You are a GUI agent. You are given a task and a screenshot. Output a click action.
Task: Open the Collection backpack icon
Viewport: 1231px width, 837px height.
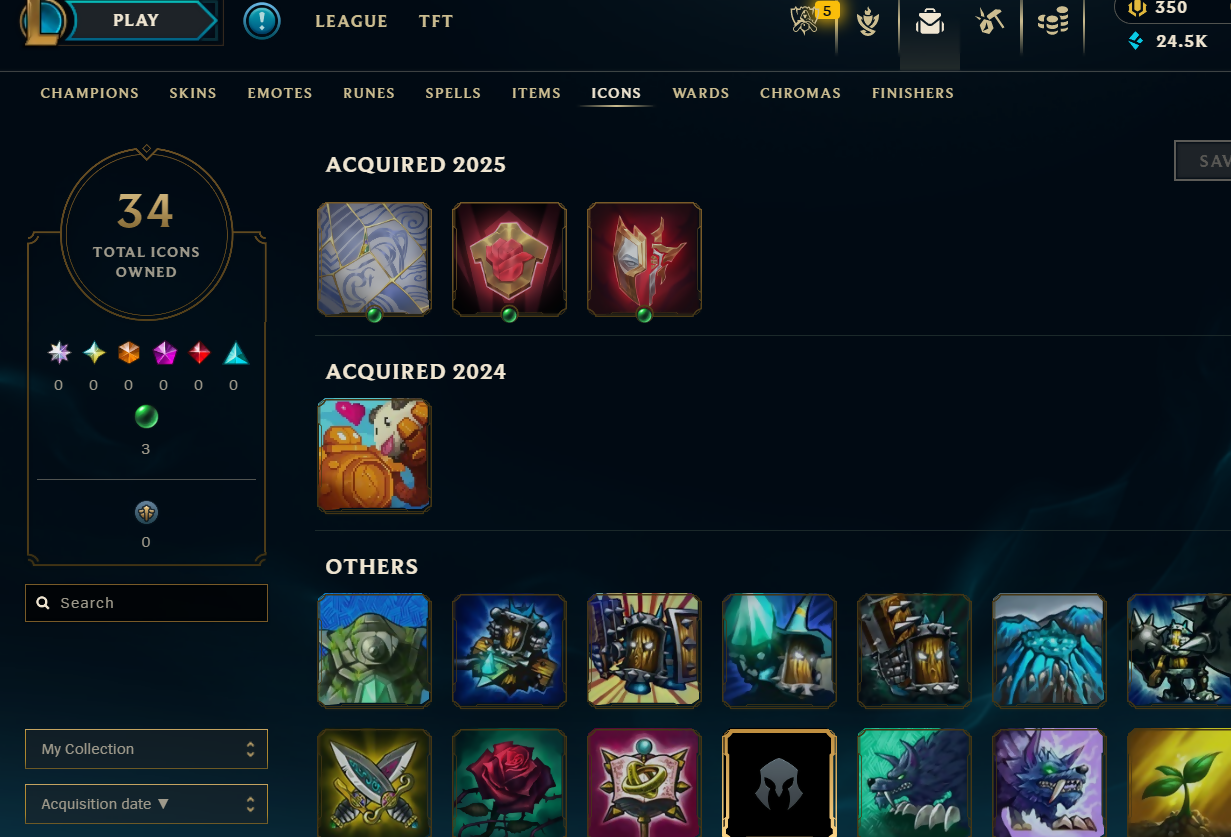[930, 22]
